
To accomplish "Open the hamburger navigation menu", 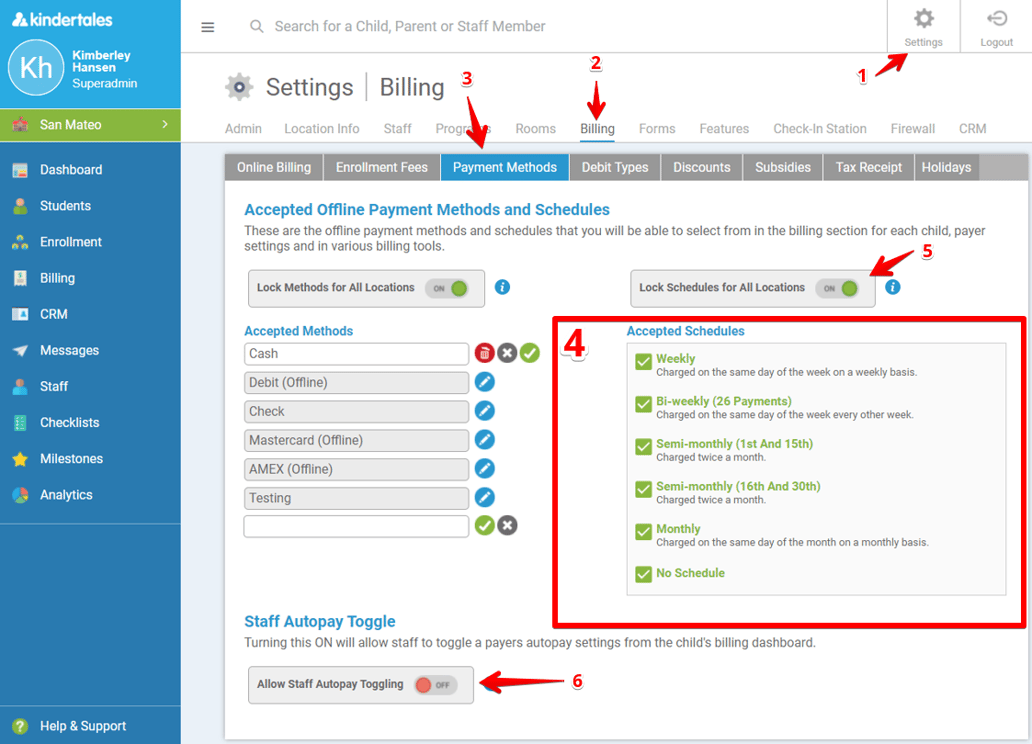I will pos(207,27).
